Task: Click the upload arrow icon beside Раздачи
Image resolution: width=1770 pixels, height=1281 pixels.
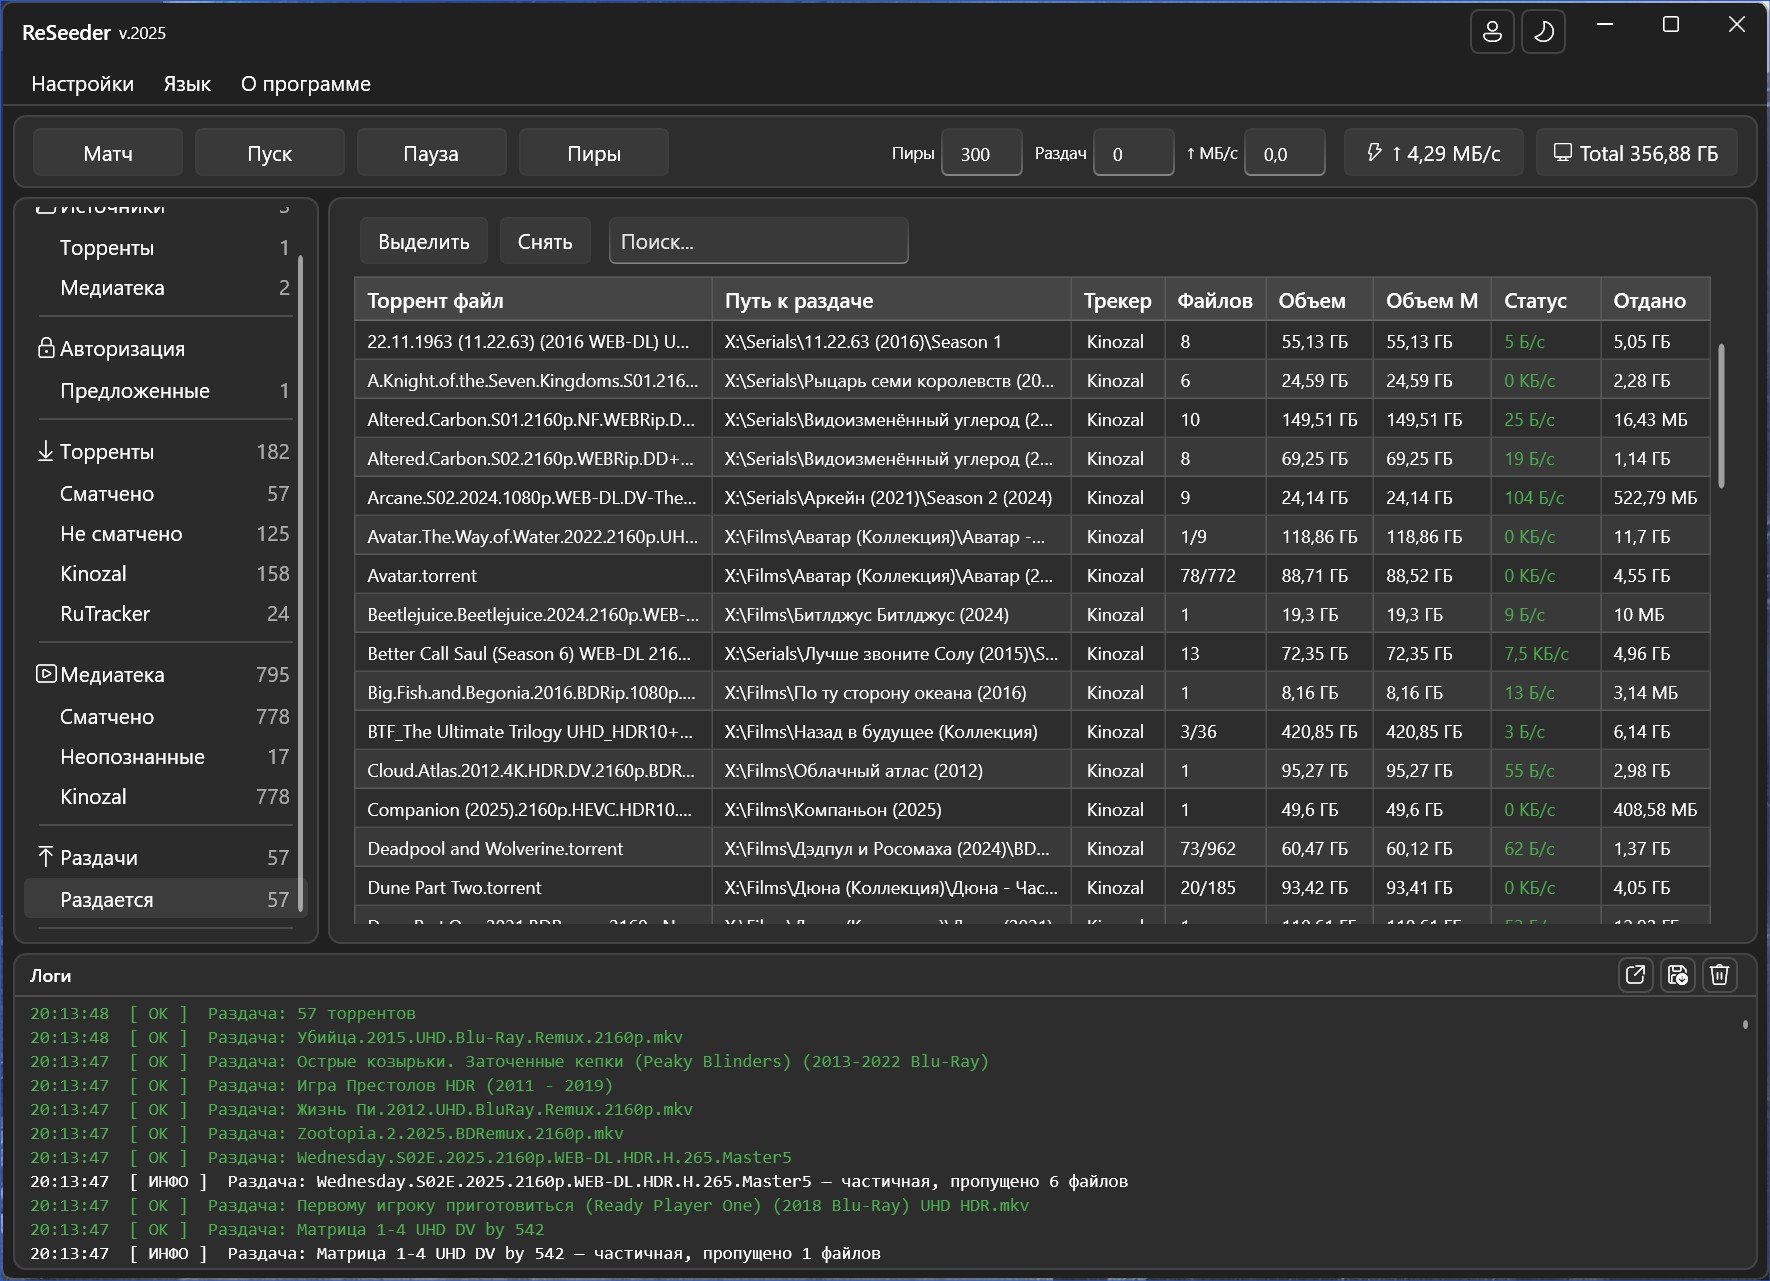Action: point(45,857)
